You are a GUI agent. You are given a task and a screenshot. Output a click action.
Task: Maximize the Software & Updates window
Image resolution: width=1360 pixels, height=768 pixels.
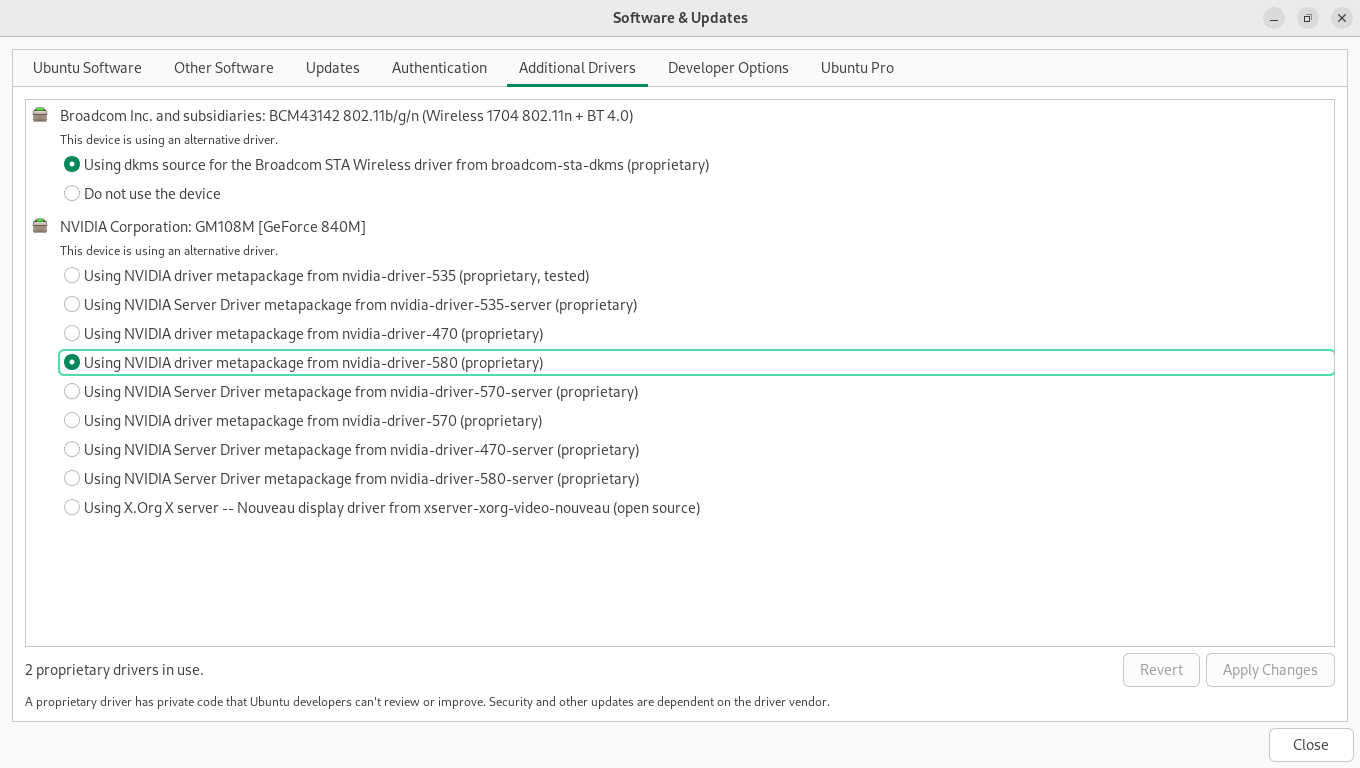tap(1307, 18)
